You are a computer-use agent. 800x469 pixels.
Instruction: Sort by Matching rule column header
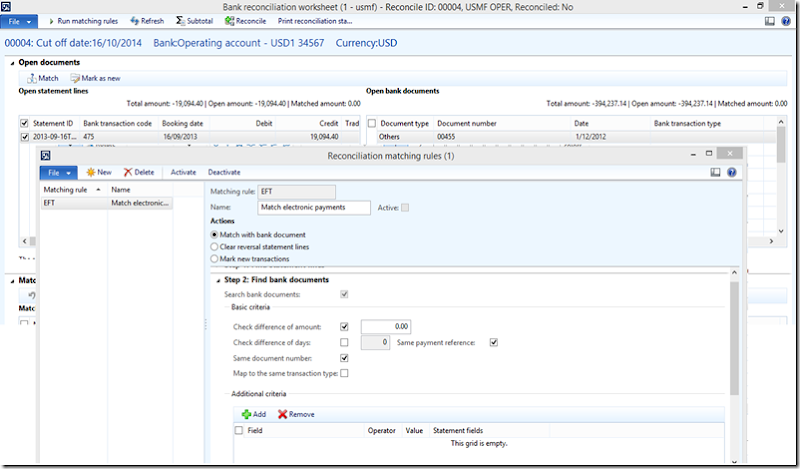coord(72,189)
